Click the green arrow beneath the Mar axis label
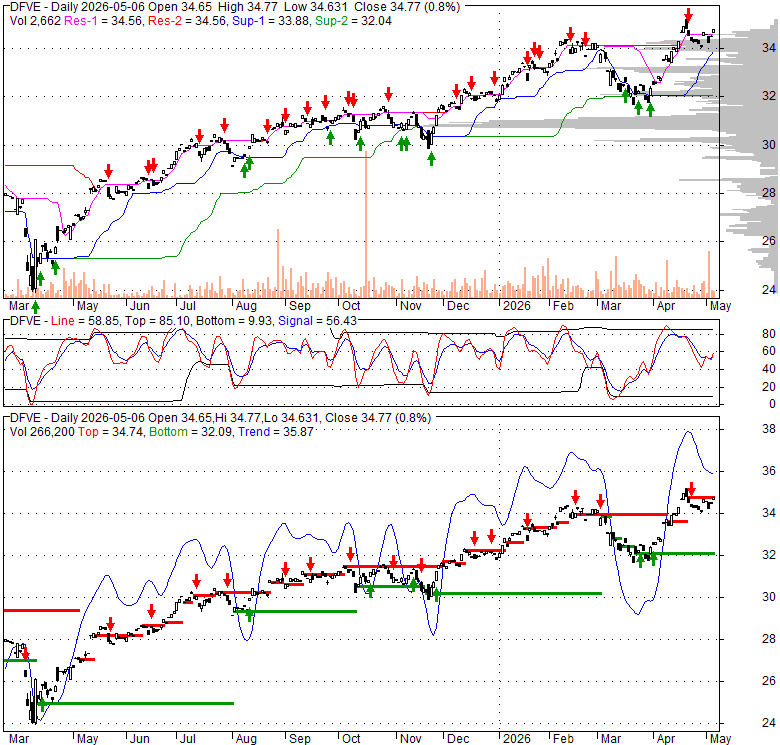780x745 pixels. (35, 306)
